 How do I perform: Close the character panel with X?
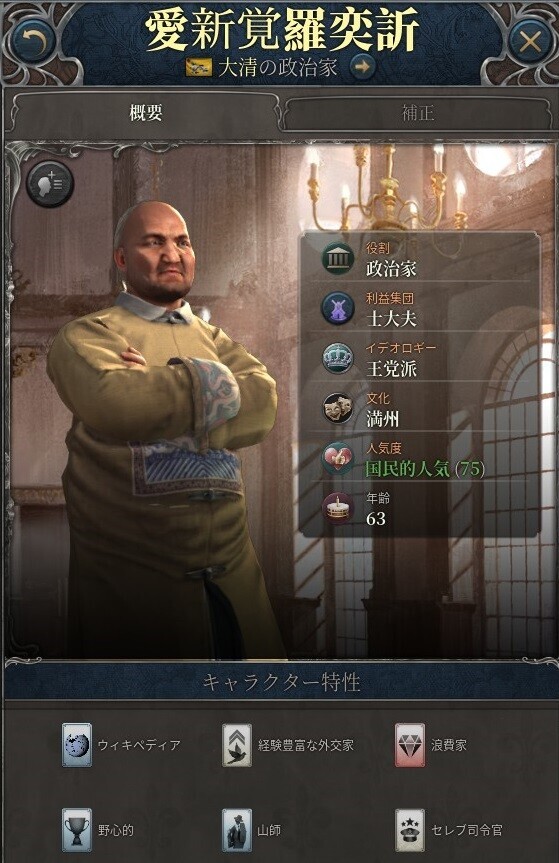[529, 40]
